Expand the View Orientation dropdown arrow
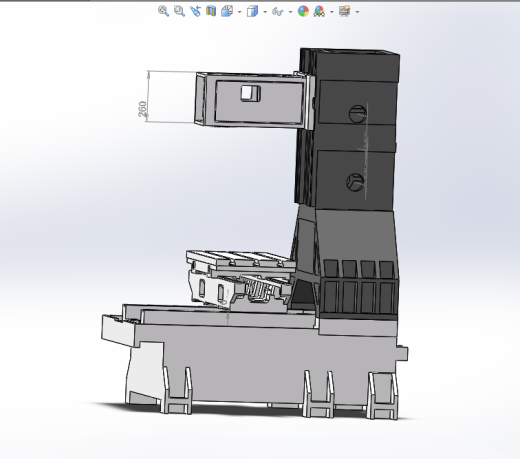The height and width of the screenshot is (459, 520). 240,12
